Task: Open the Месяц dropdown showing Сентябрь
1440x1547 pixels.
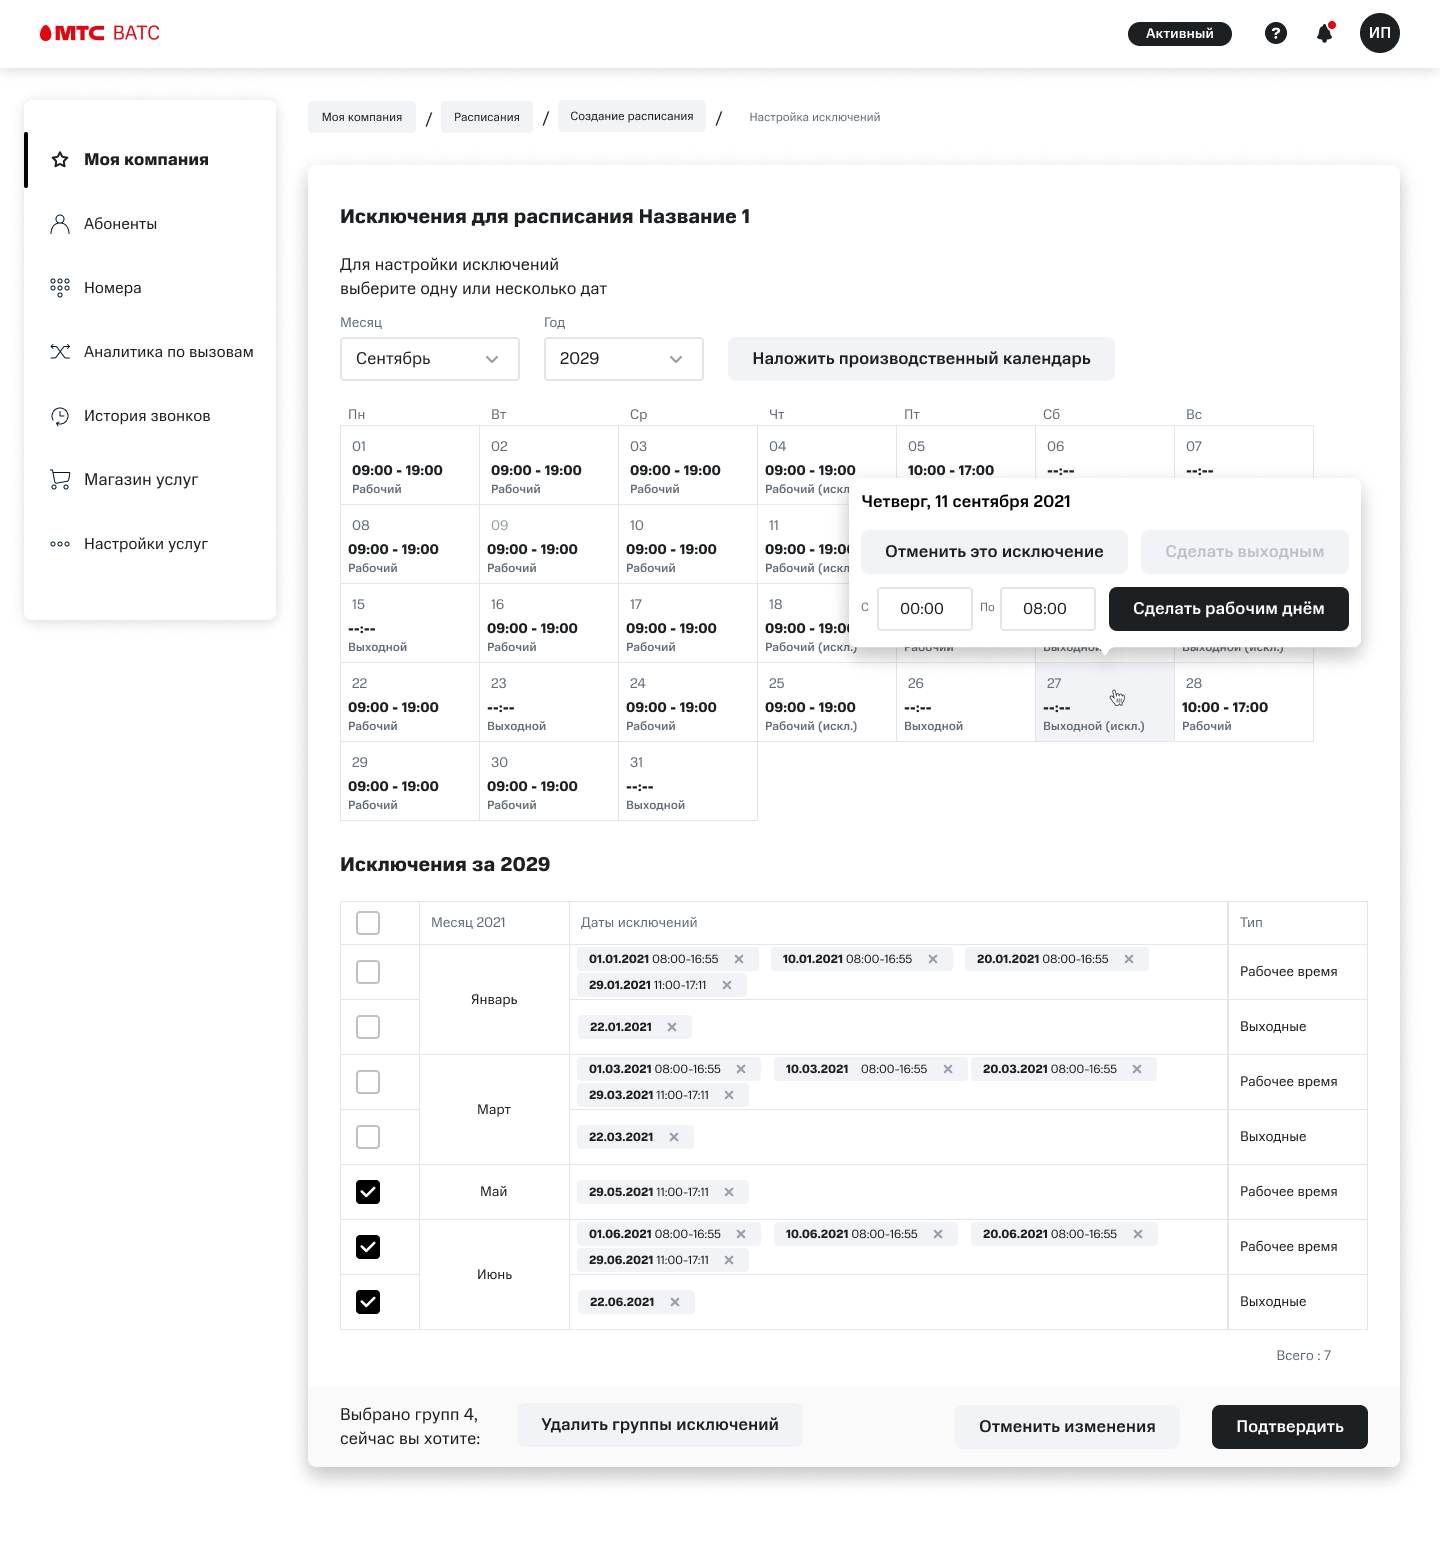Action: [429, 358]
